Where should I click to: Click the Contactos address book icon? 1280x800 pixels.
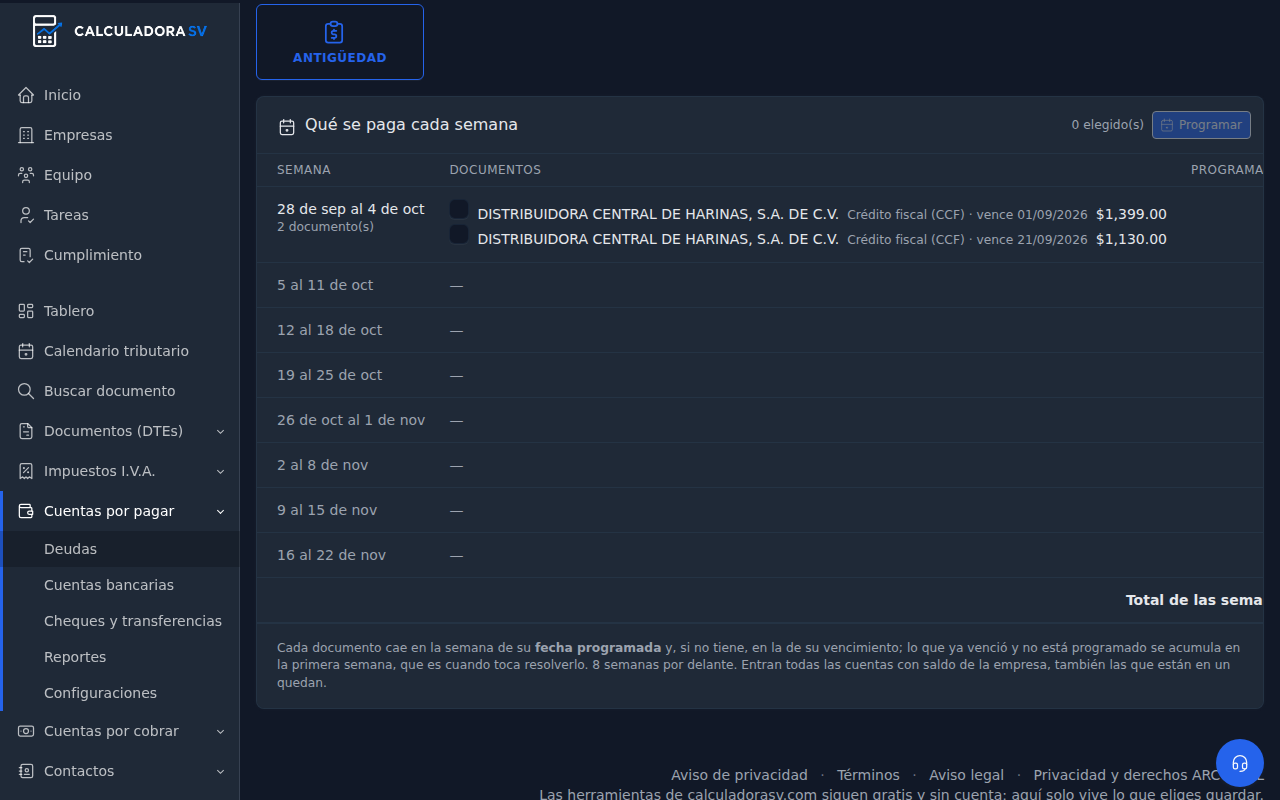coord(26,771)
